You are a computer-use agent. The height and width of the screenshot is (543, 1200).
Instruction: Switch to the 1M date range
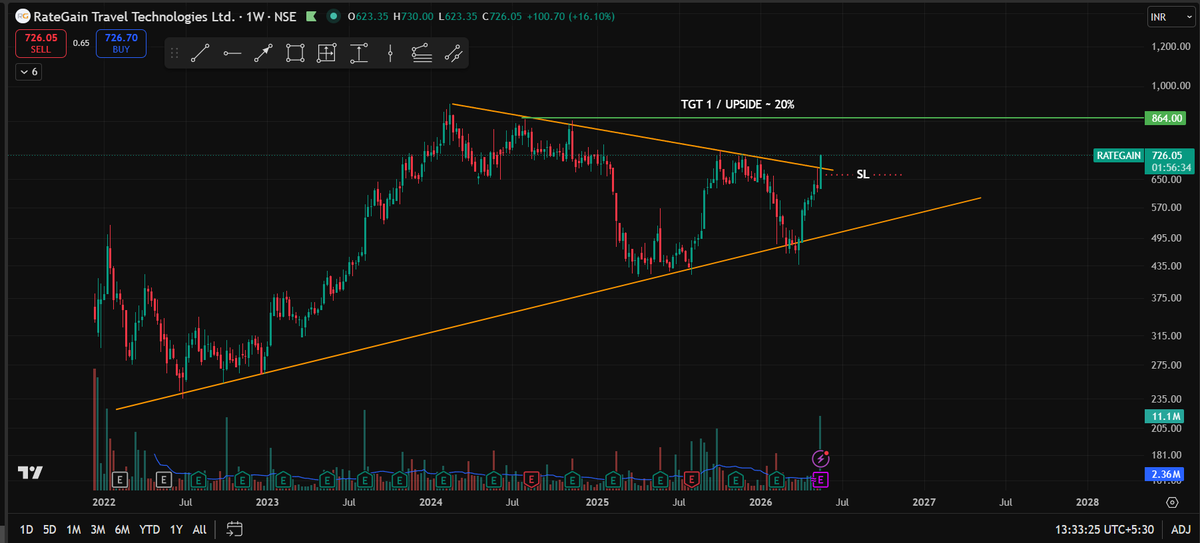click(x=73, y=528)
